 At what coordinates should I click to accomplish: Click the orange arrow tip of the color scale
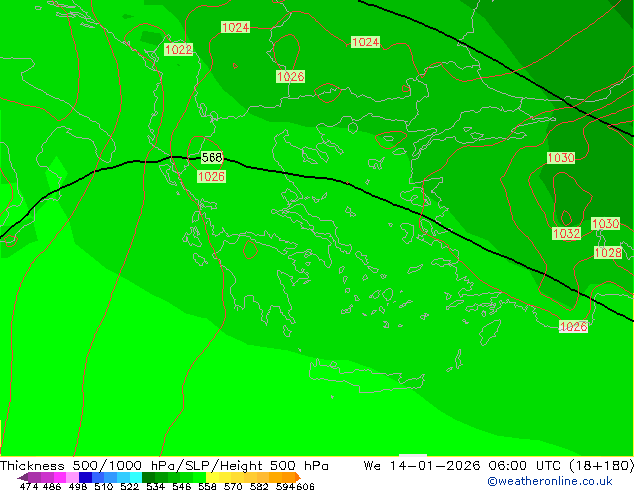pos(298,477)
